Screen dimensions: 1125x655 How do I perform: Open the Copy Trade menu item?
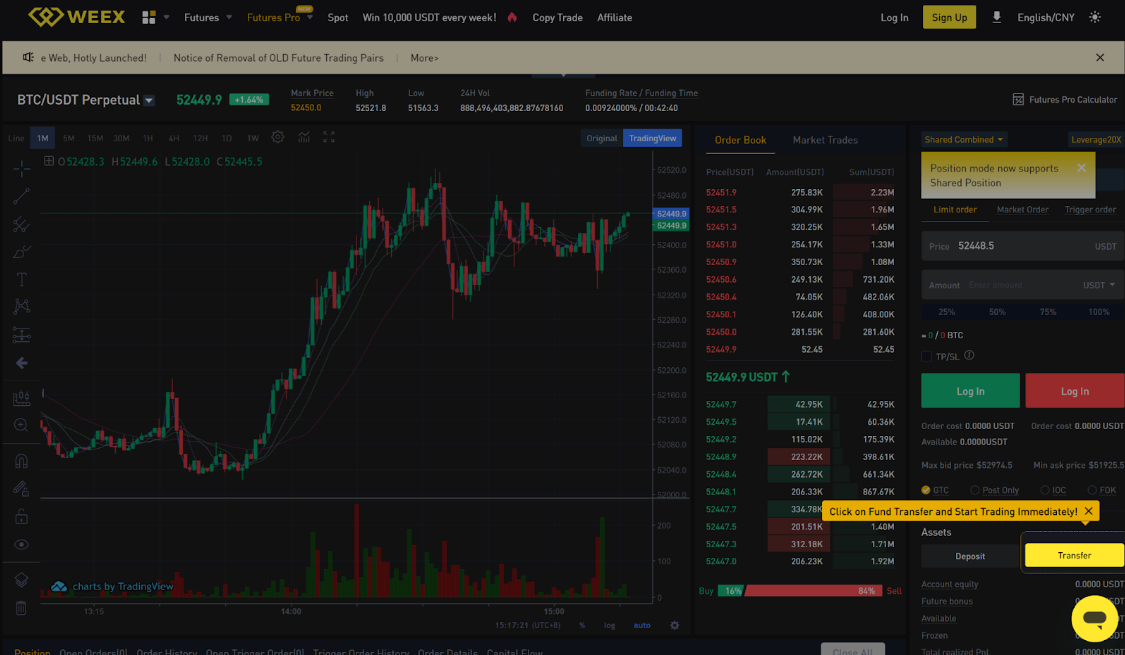coord(557,17)
